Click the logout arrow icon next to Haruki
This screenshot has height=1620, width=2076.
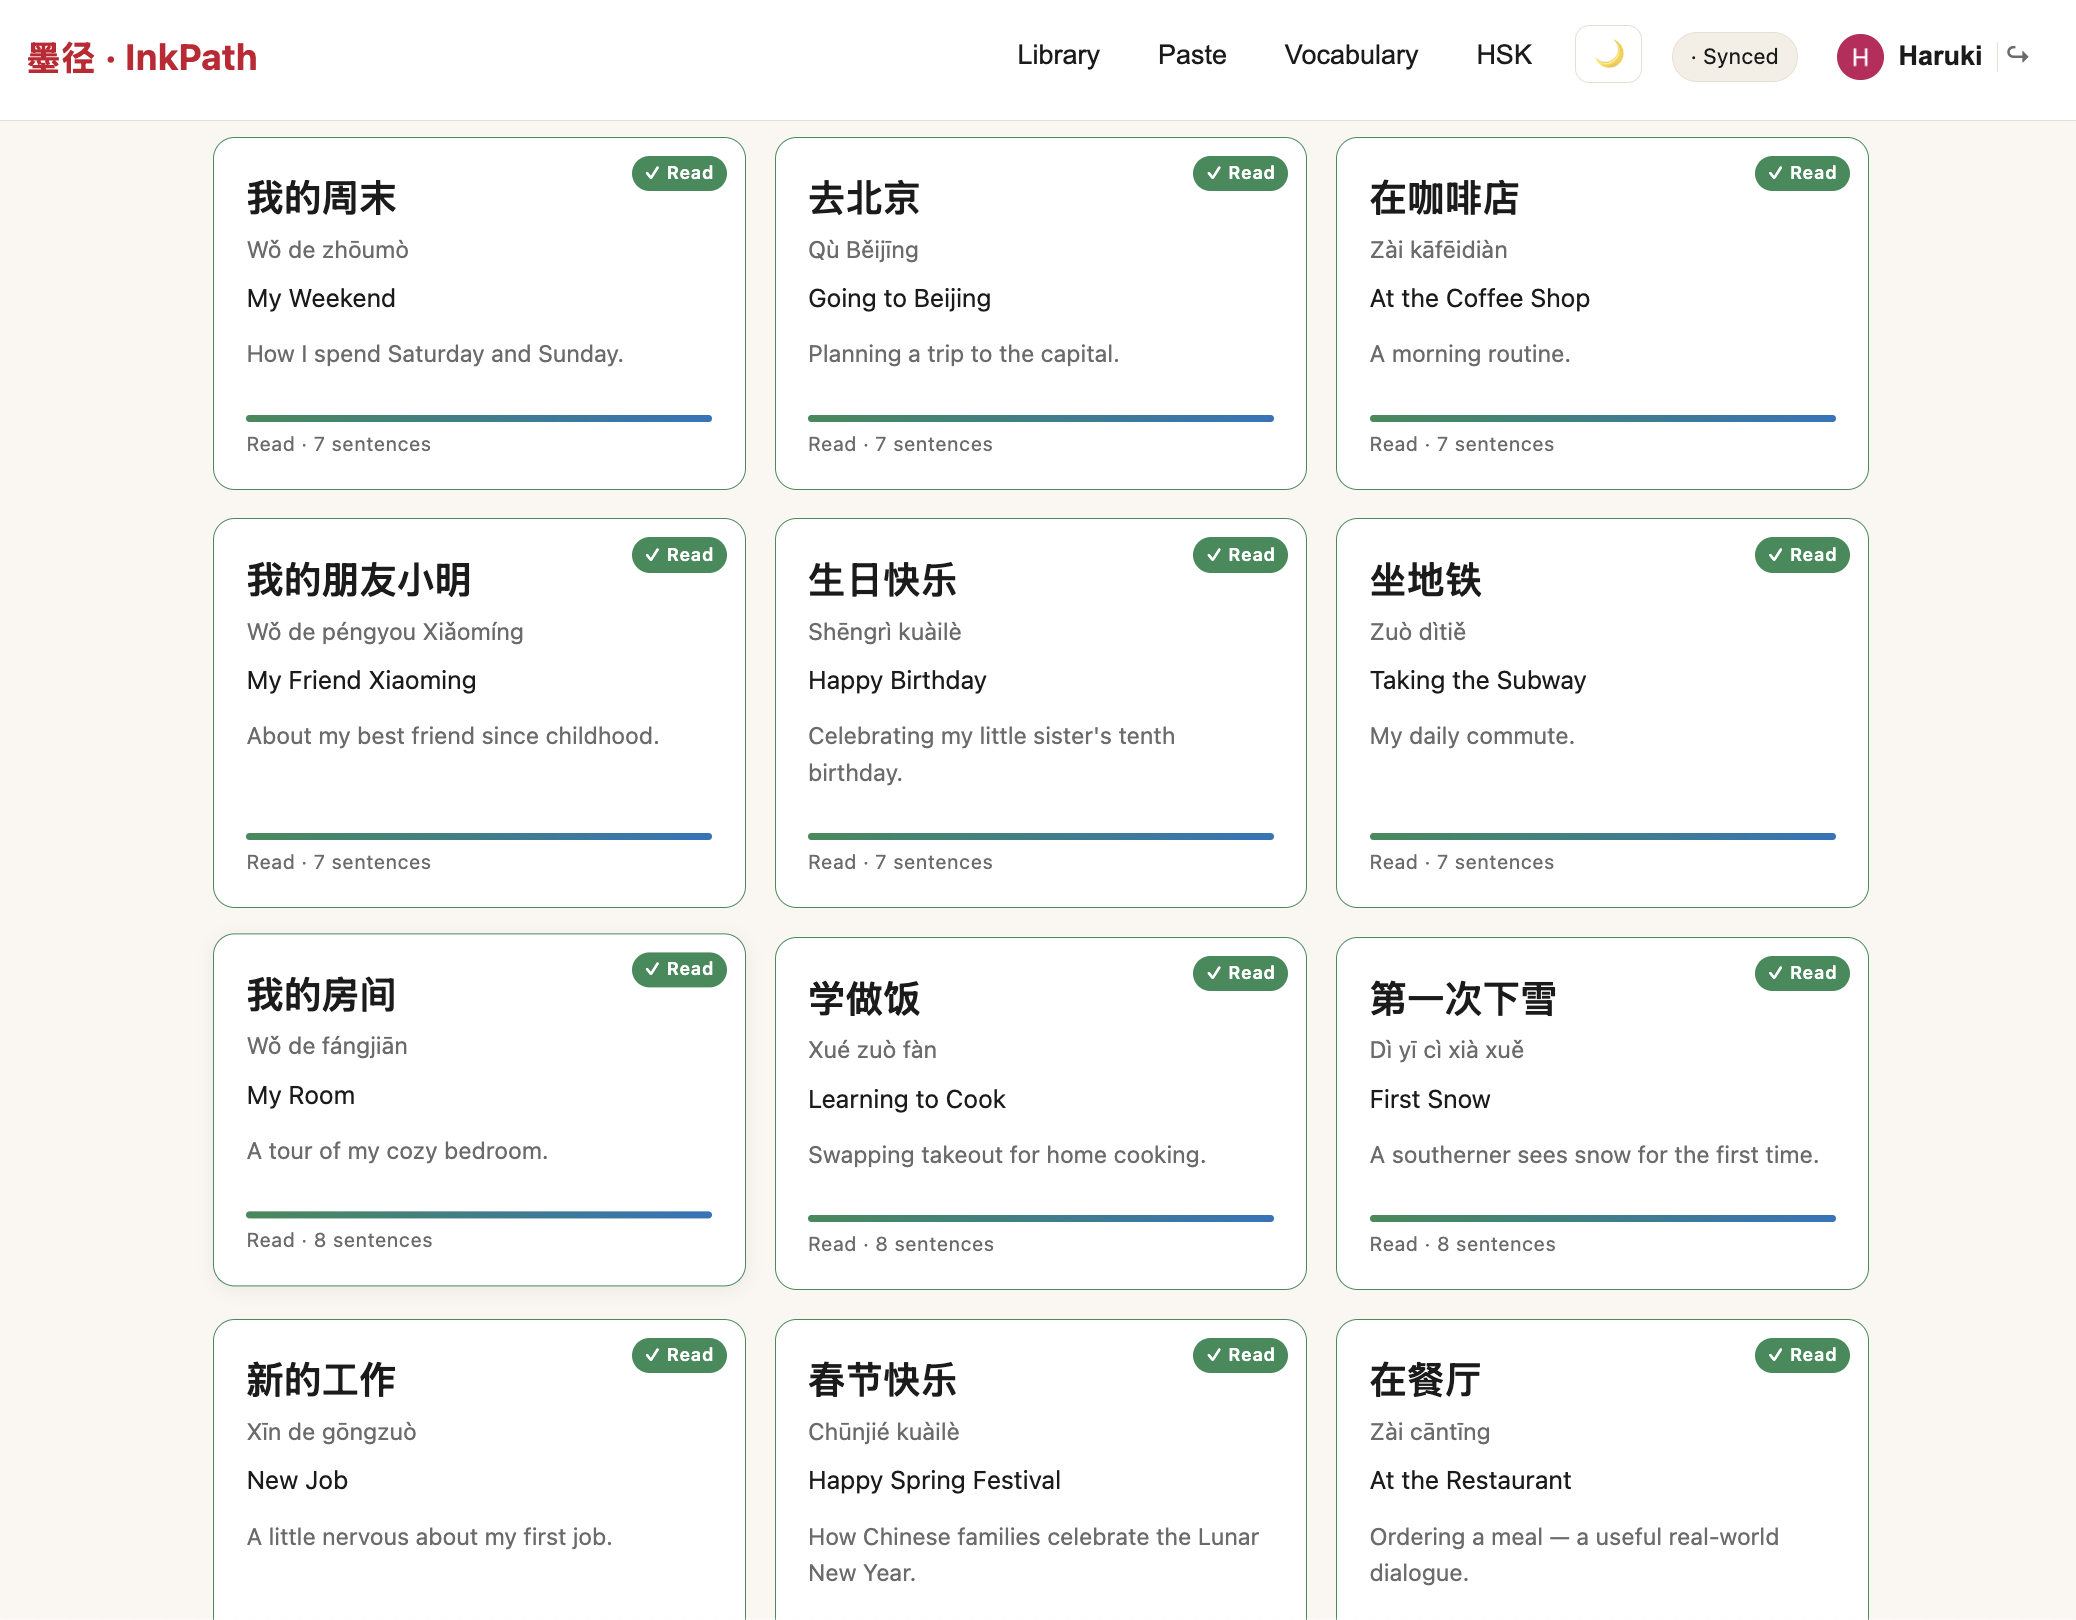(2018, 55)
